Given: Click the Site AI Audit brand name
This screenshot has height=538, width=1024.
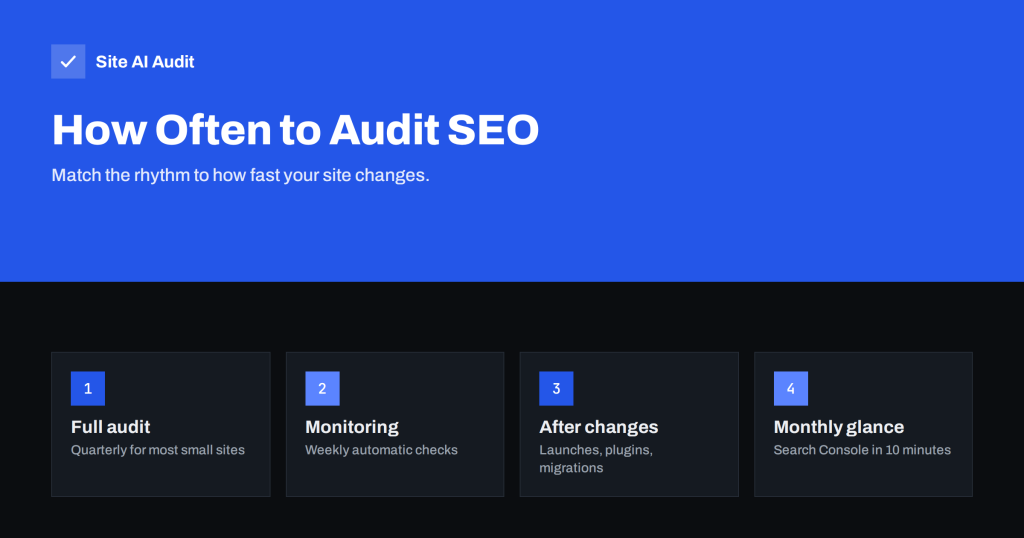Looking at the screenshot, I should (x=145, y=61).
